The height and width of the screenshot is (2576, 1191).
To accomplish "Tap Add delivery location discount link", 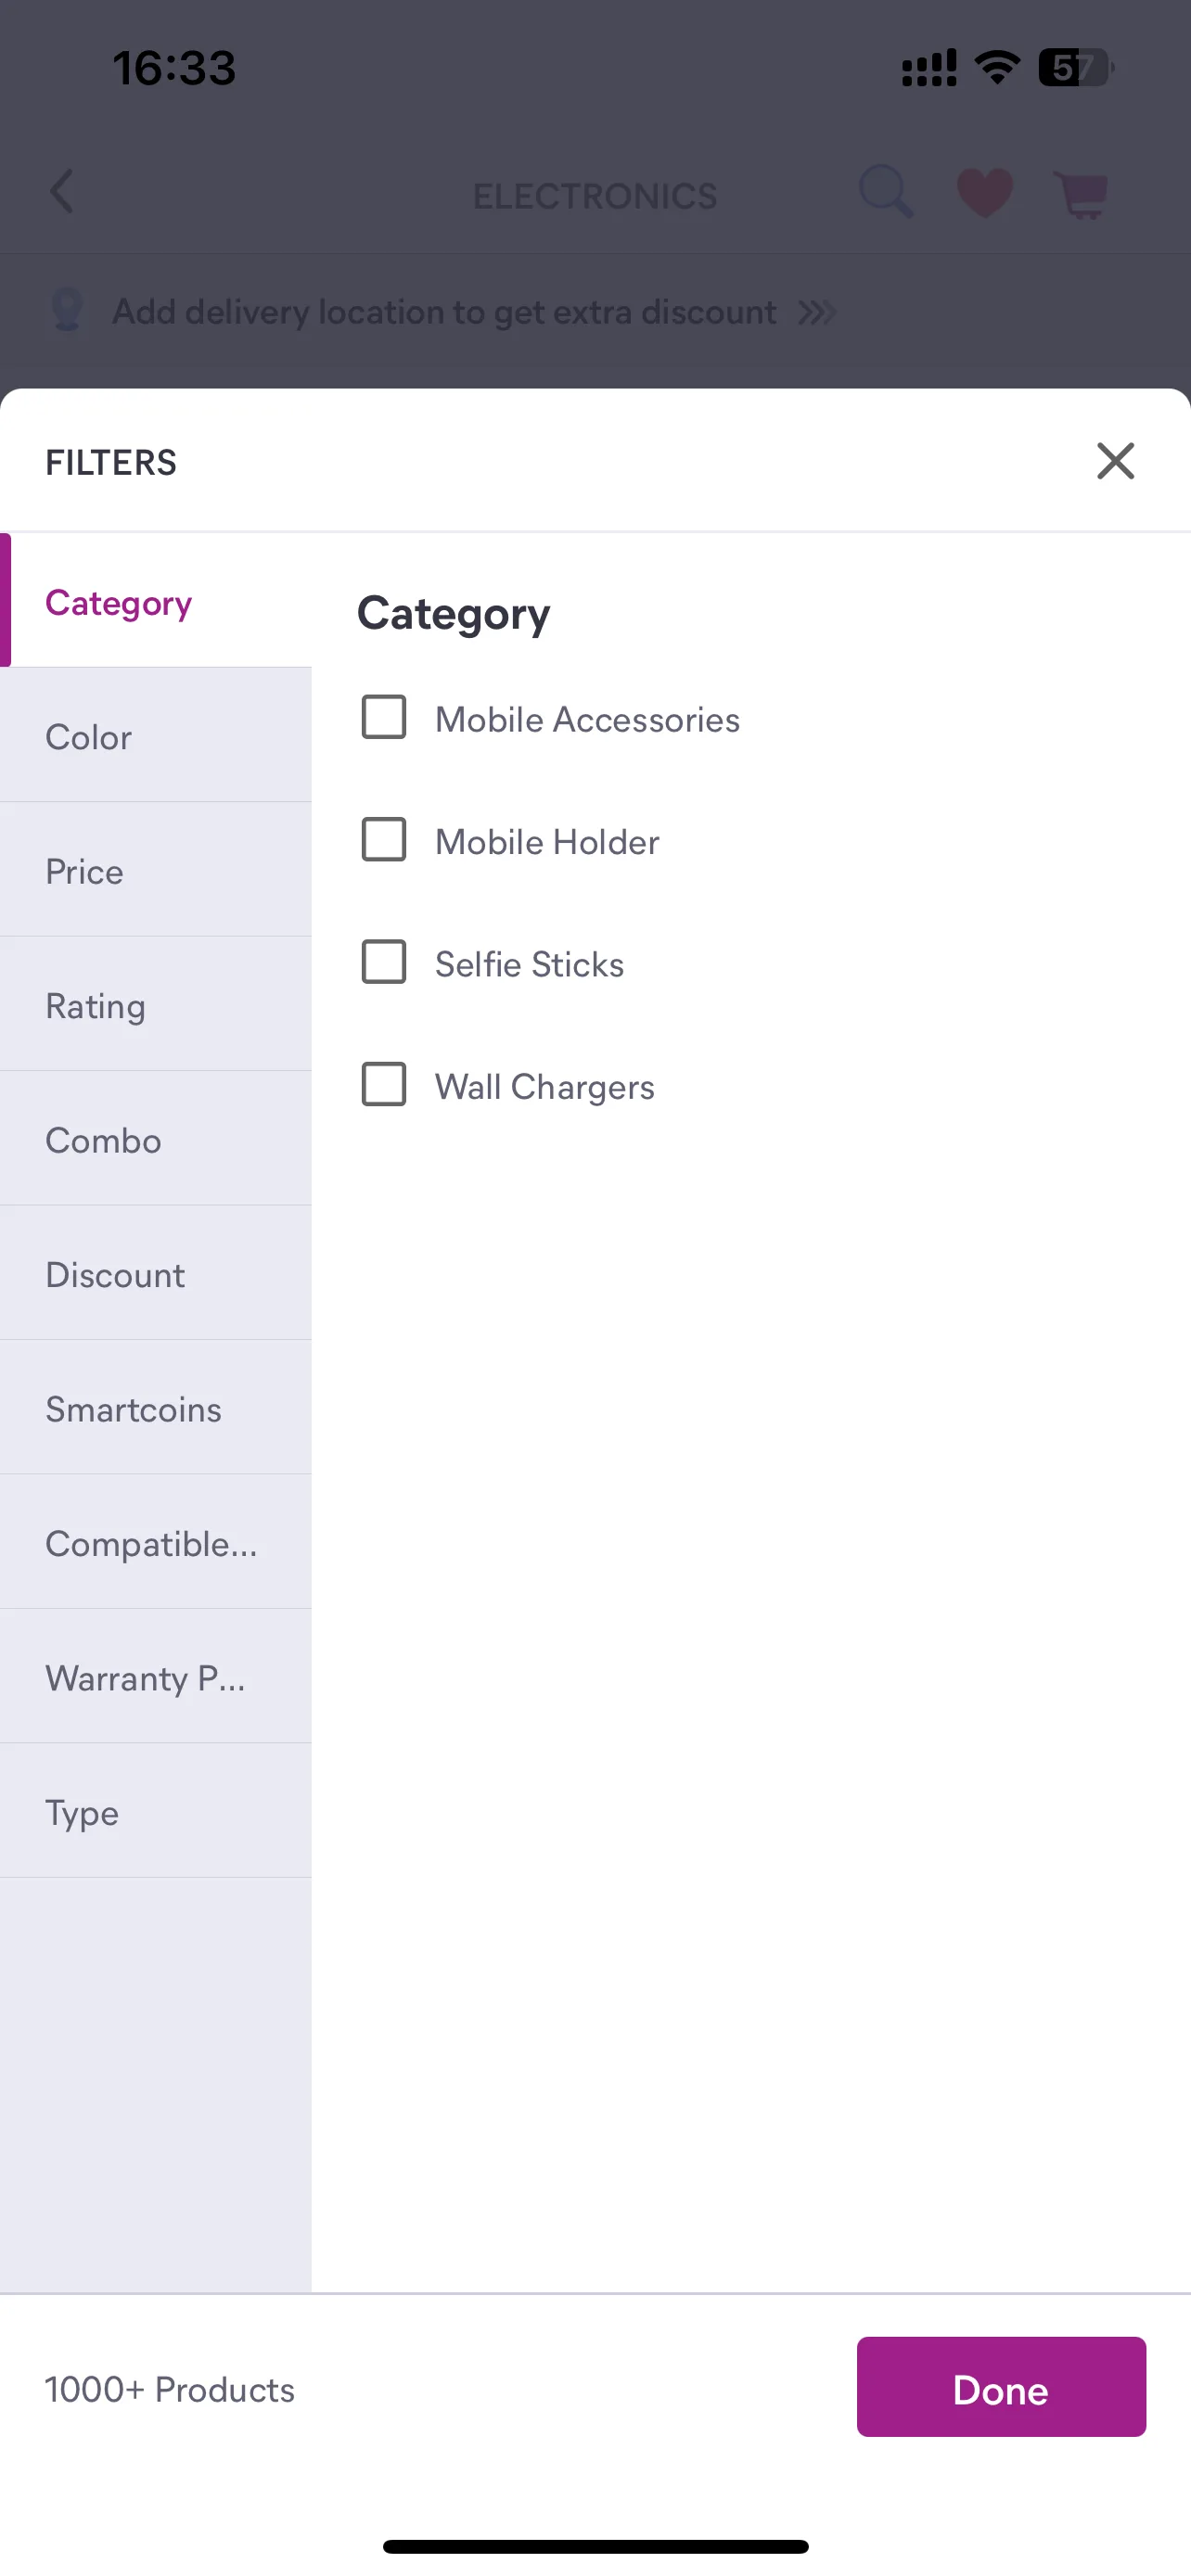I will pyautogui.click(x=444, y=312).
